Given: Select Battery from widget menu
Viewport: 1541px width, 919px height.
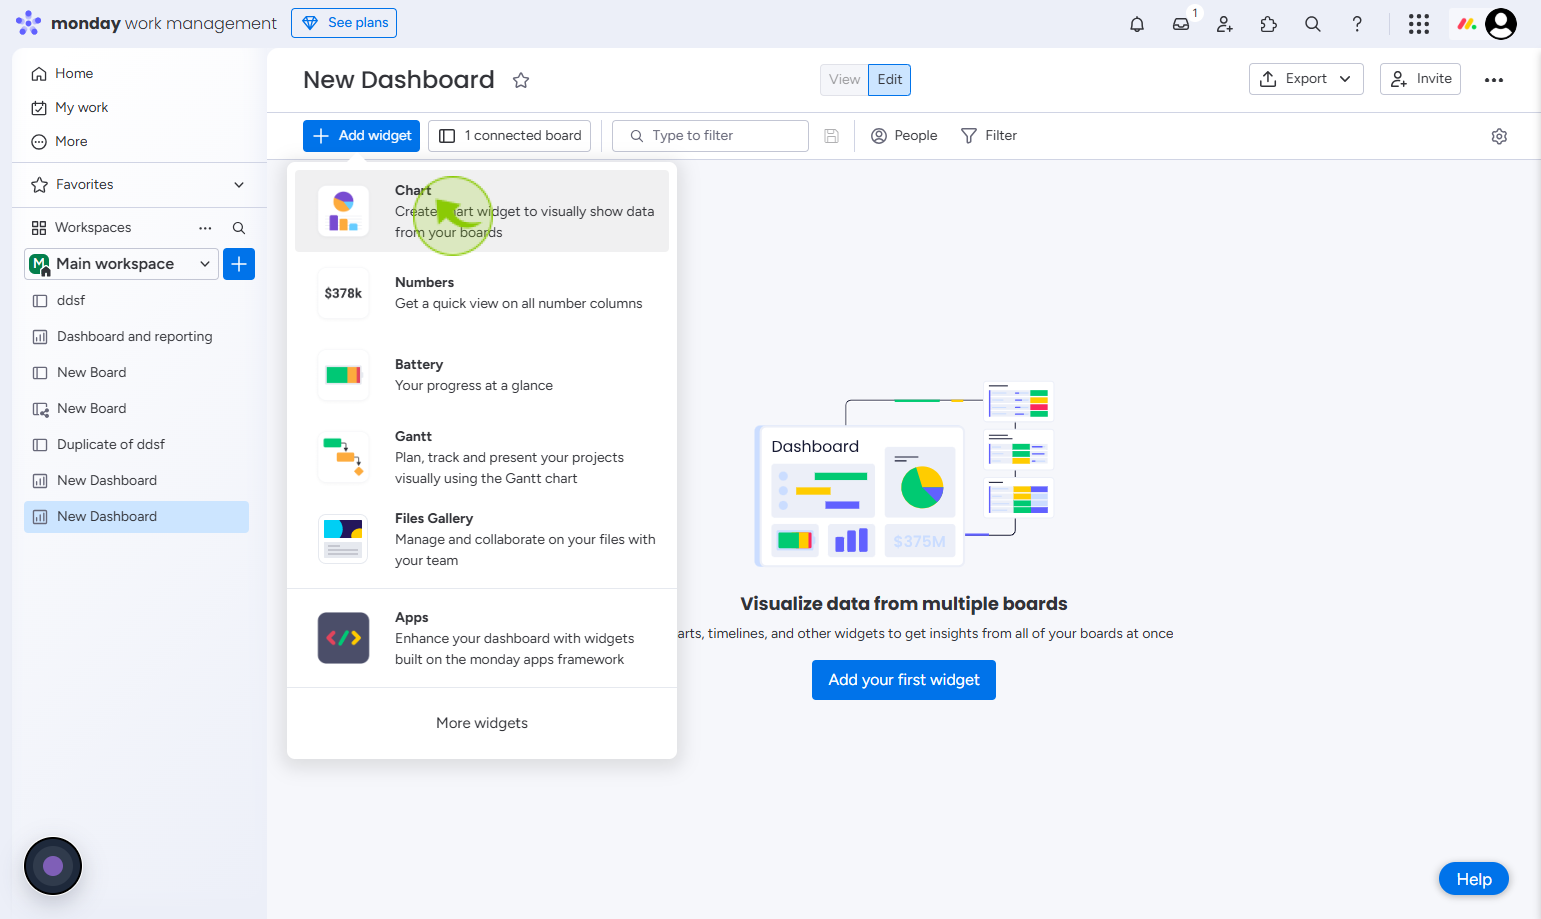Looking at the screenshot, I should click(x=482, y=375).
